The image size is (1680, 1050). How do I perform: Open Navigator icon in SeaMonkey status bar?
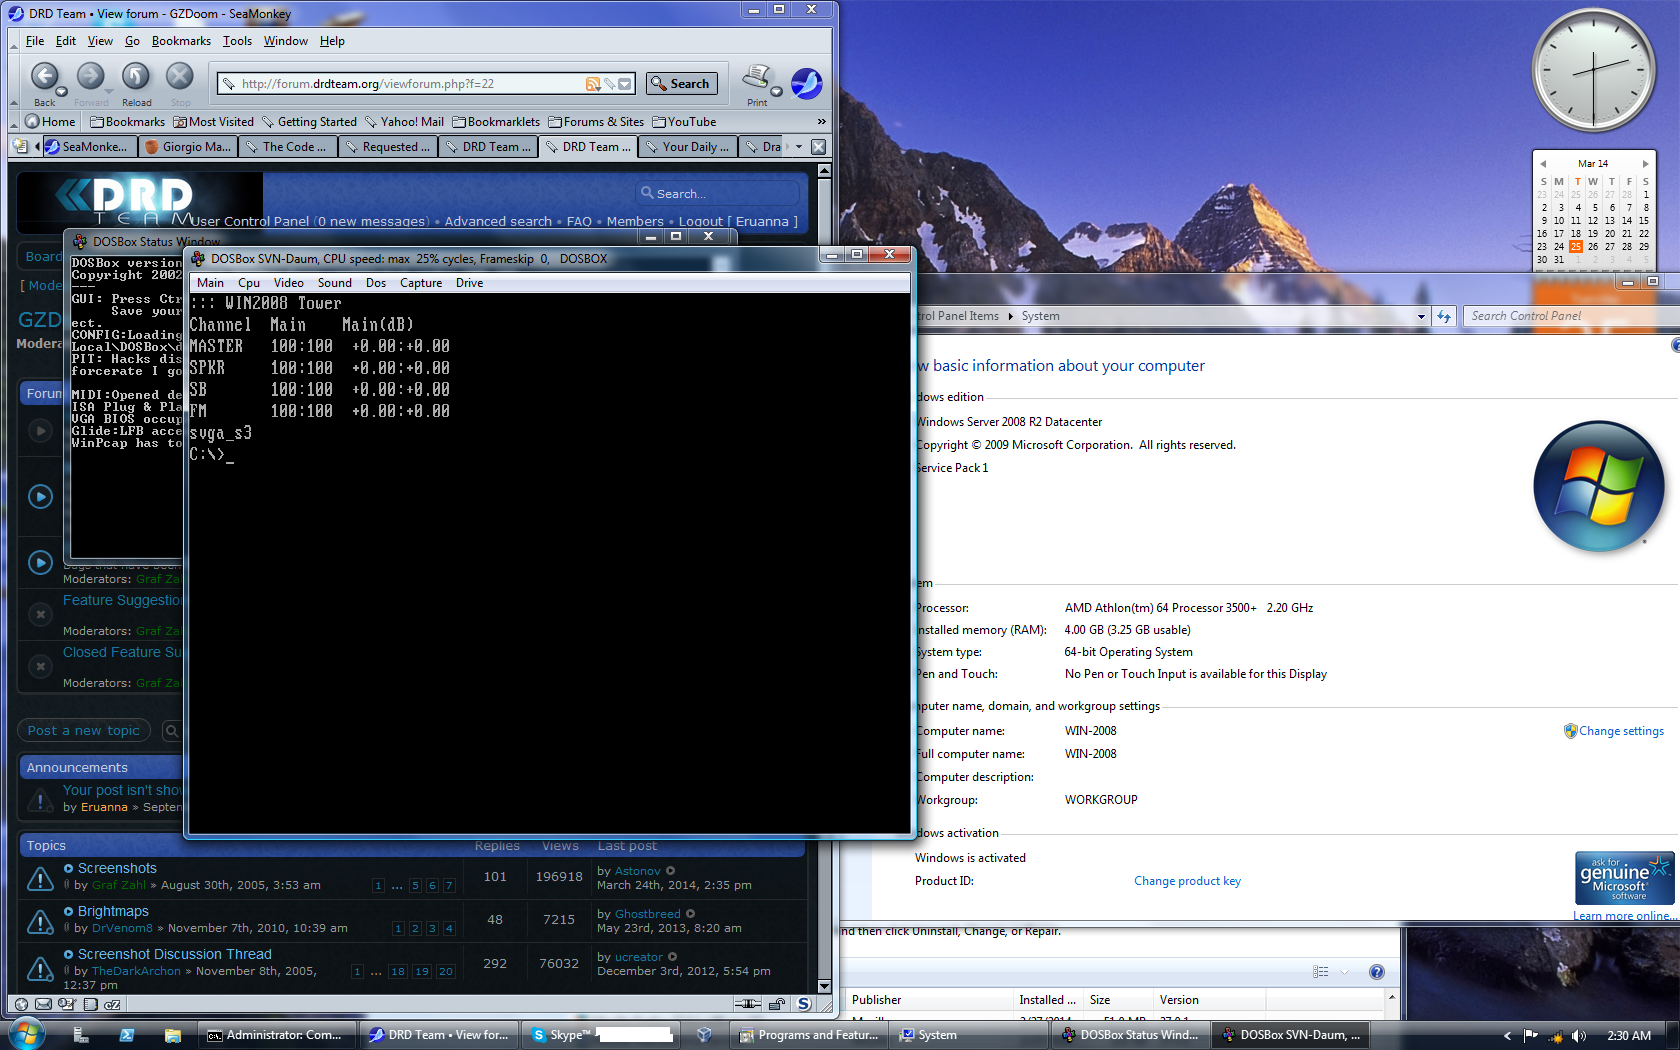coord(21,1004)
